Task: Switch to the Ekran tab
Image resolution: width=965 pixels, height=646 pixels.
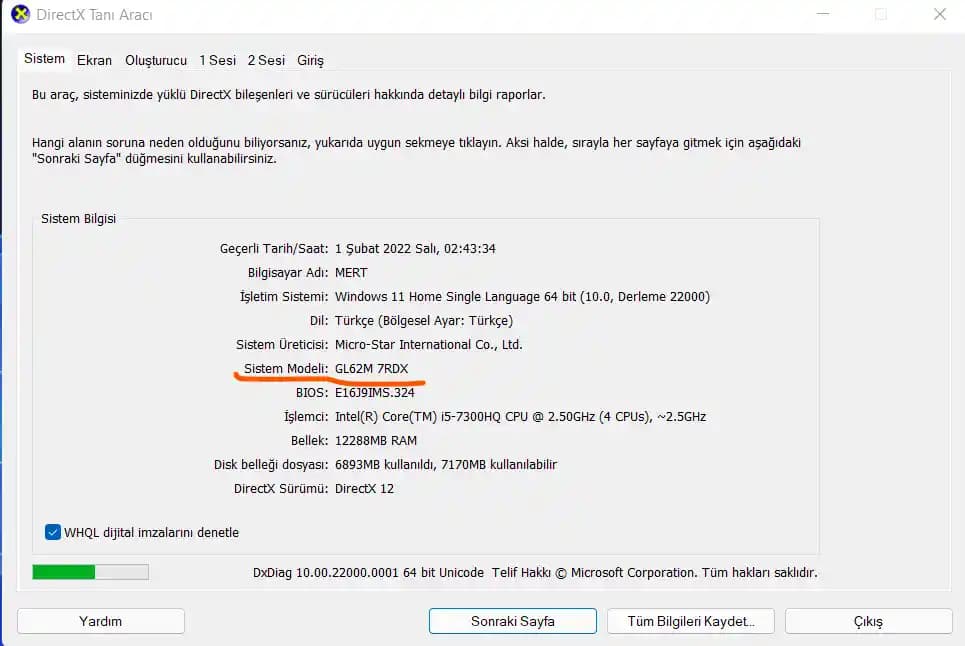Action: pos(94,60)
